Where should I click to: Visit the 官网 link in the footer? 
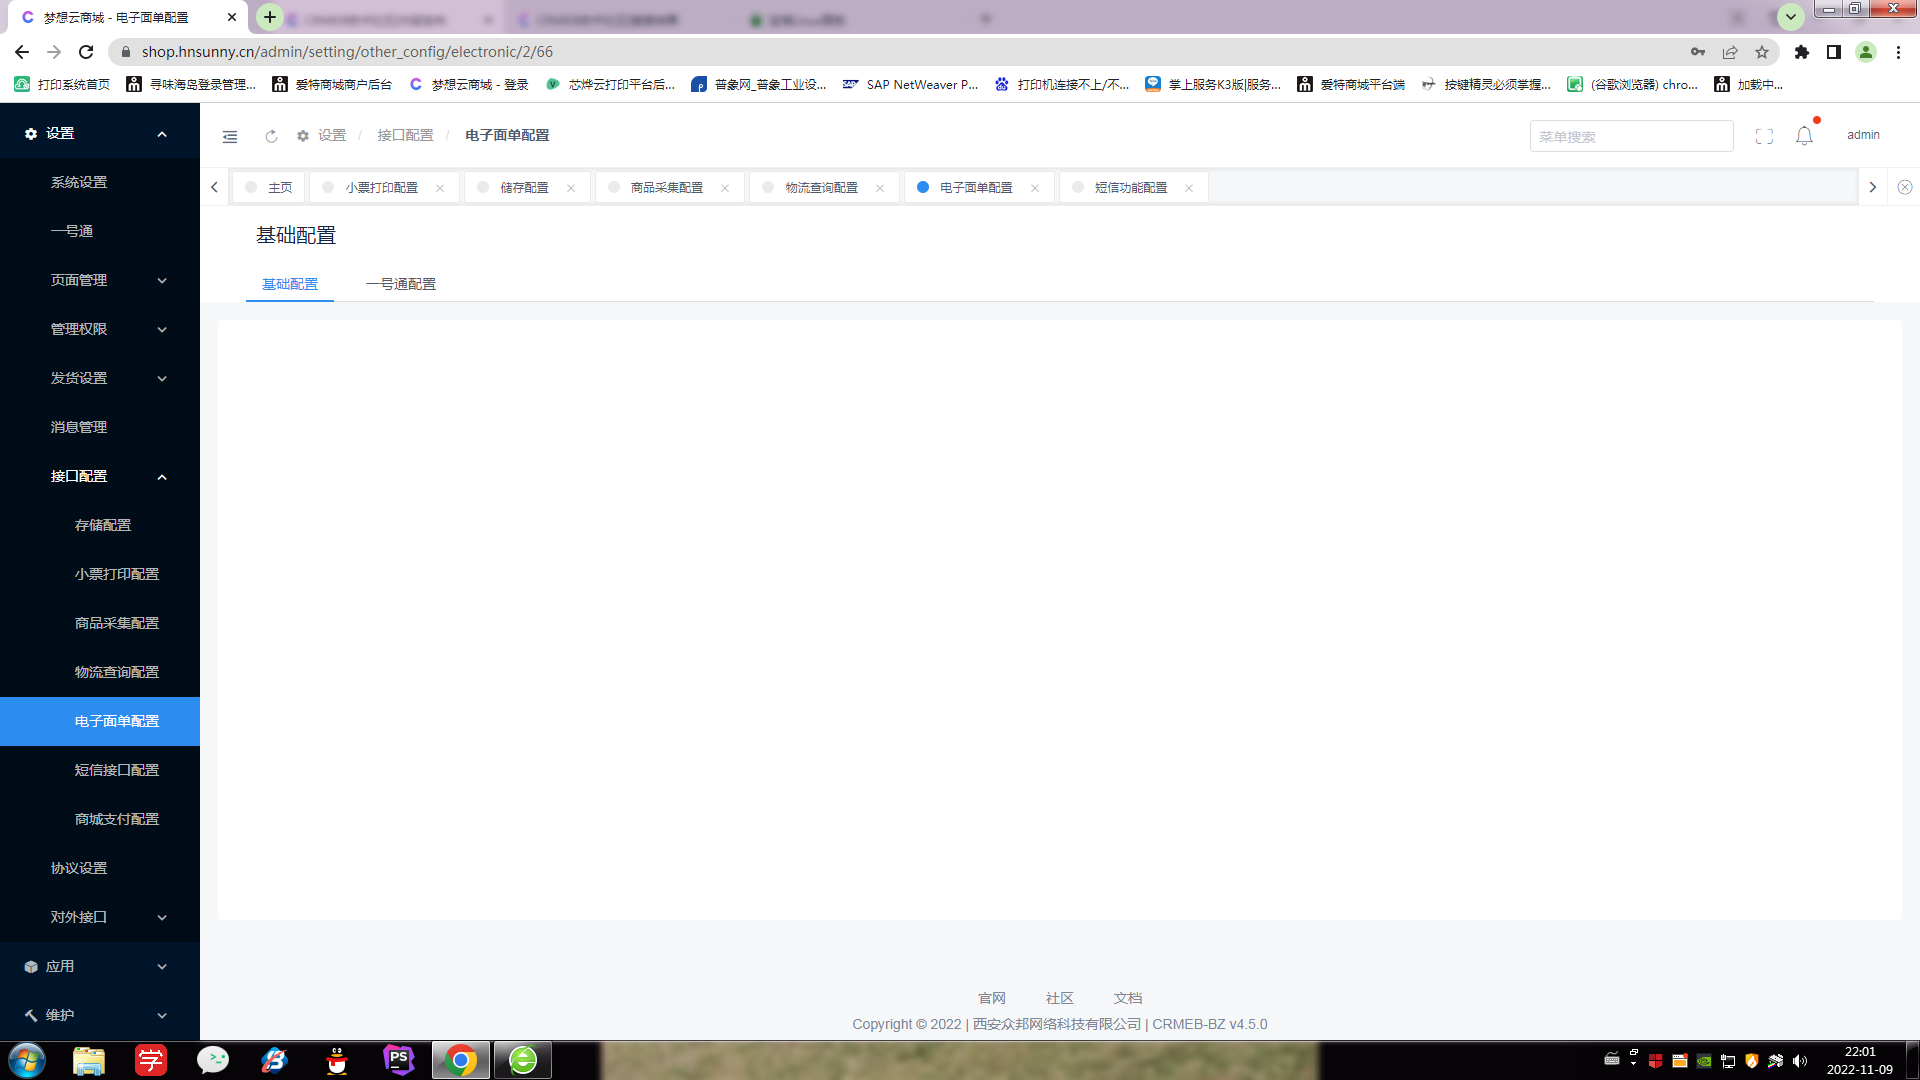click(993, 997)
